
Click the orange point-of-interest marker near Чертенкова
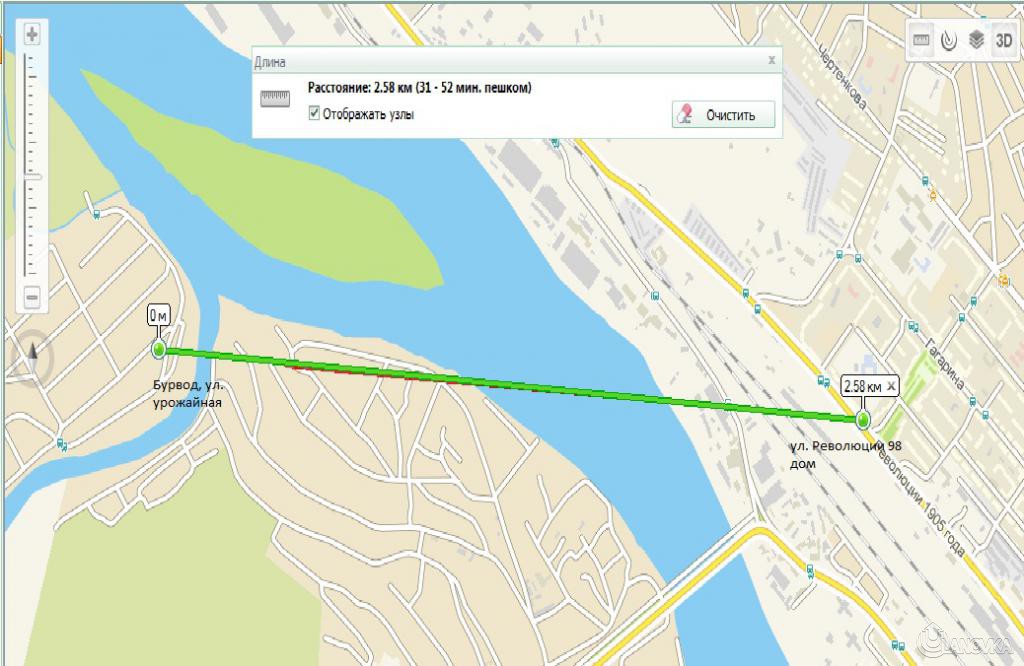[933, 195]
